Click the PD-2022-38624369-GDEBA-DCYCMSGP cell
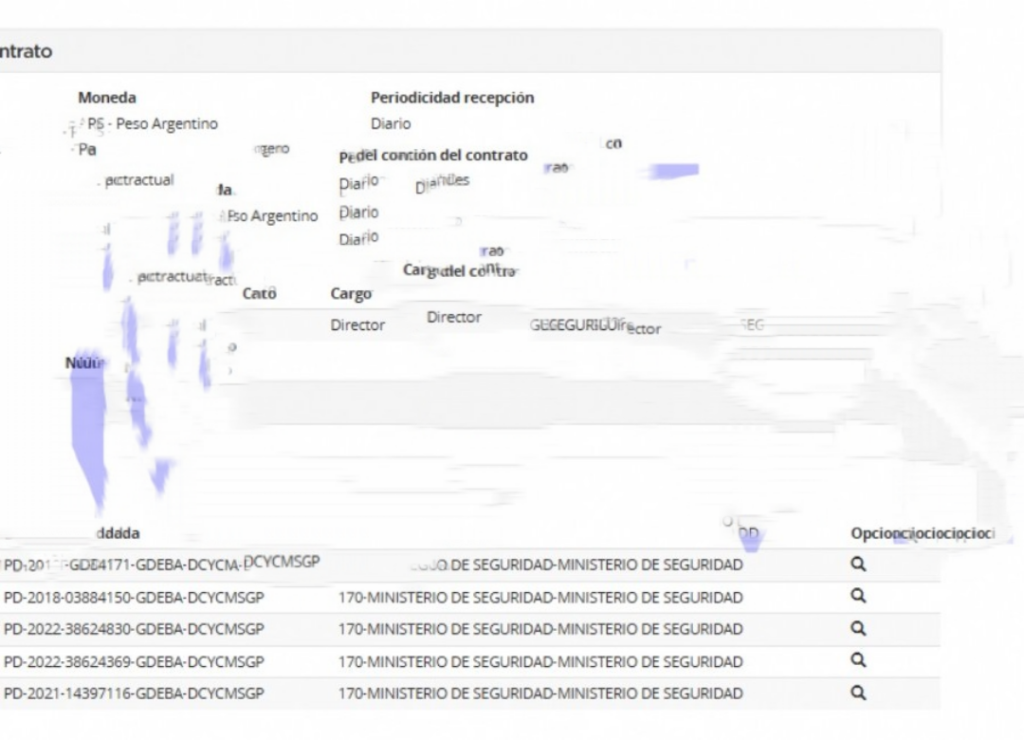1024x740 pixels. coord(134,661)
